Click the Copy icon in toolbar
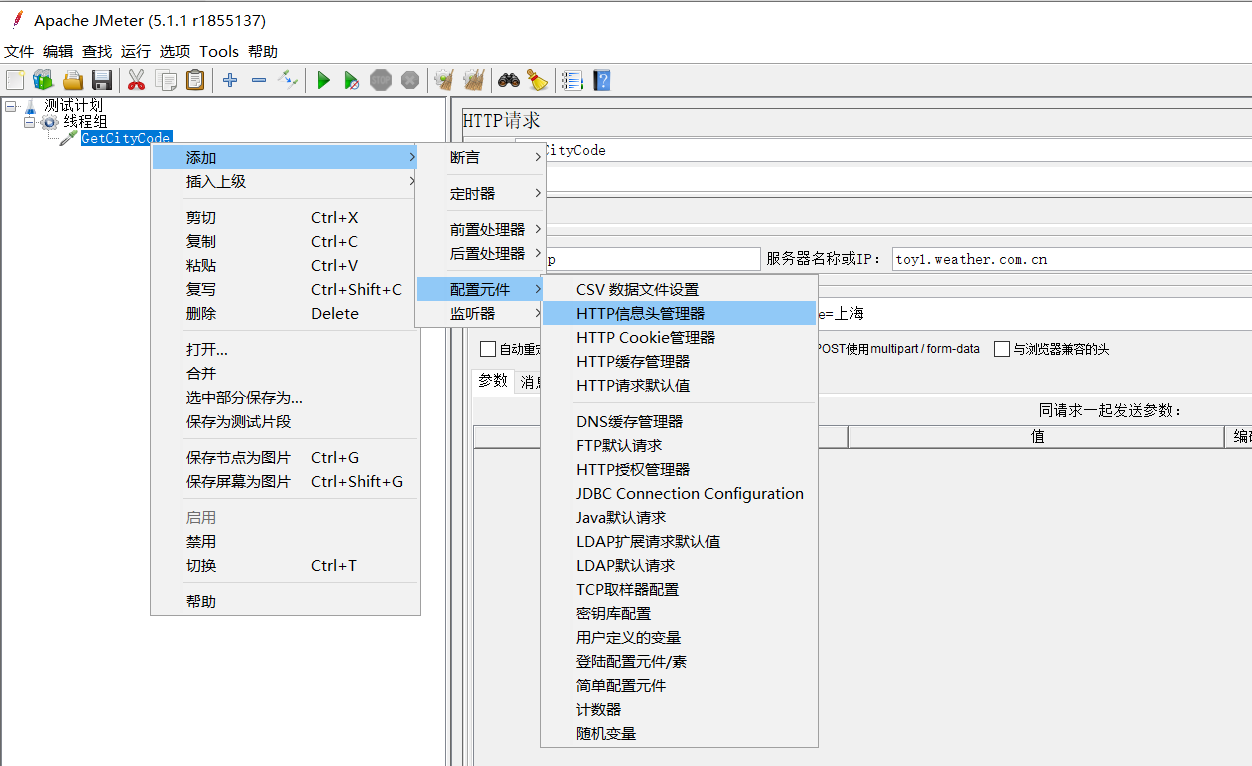1252x766 pixels. 166,80
